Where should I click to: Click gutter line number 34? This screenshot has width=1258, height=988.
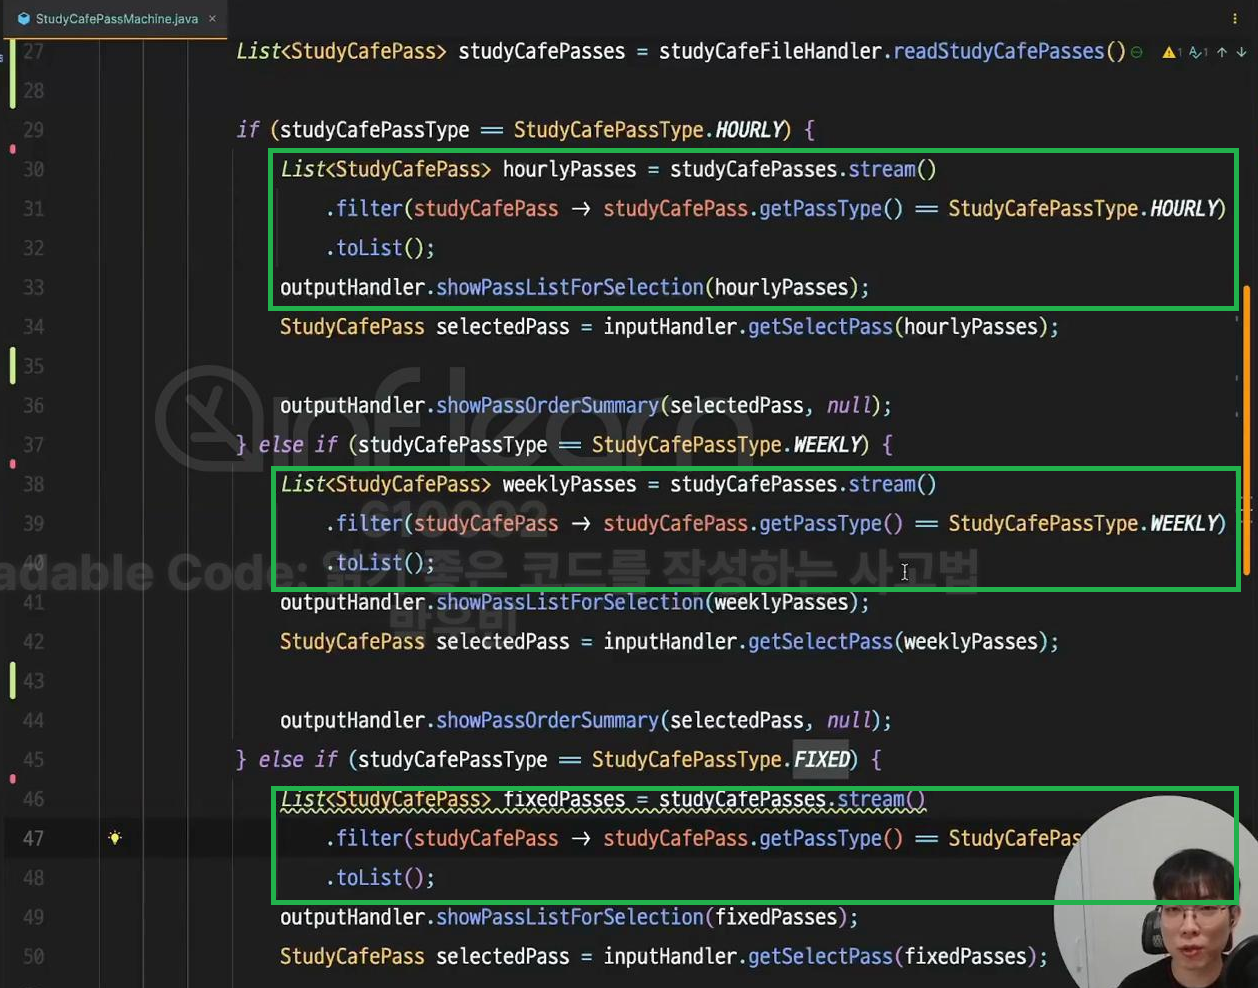coord(34,327)
